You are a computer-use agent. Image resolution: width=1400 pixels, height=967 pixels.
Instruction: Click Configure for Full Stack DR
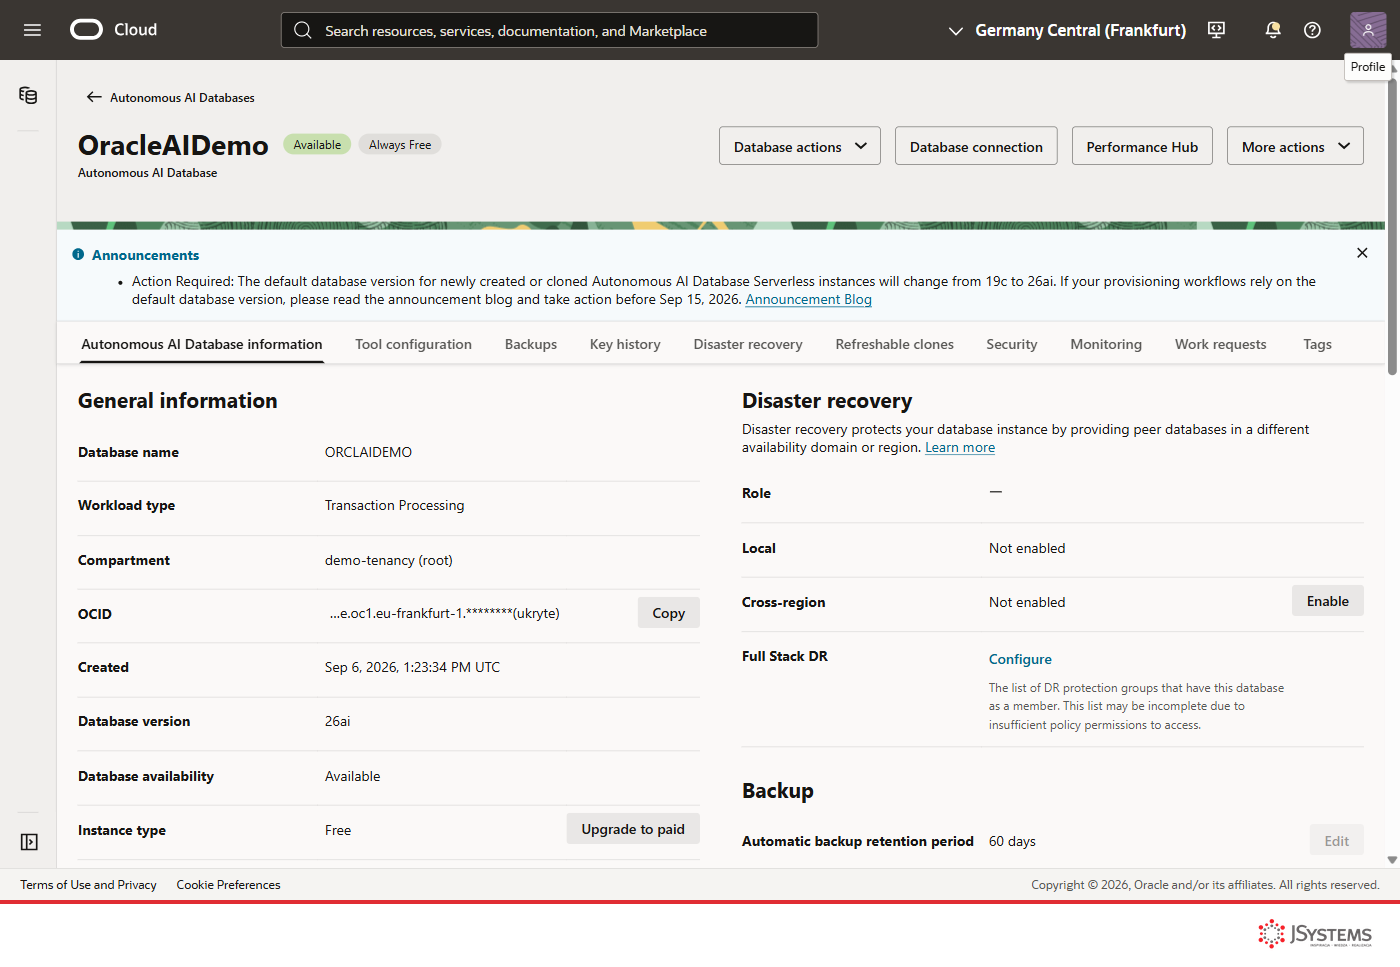point(1020,659)
